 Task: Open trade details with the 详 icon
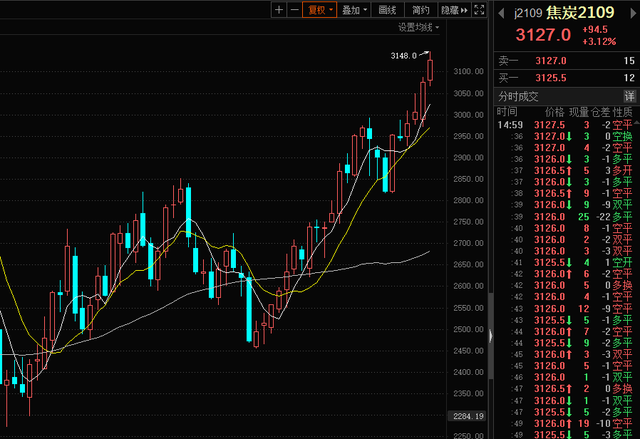click(630, 93)
